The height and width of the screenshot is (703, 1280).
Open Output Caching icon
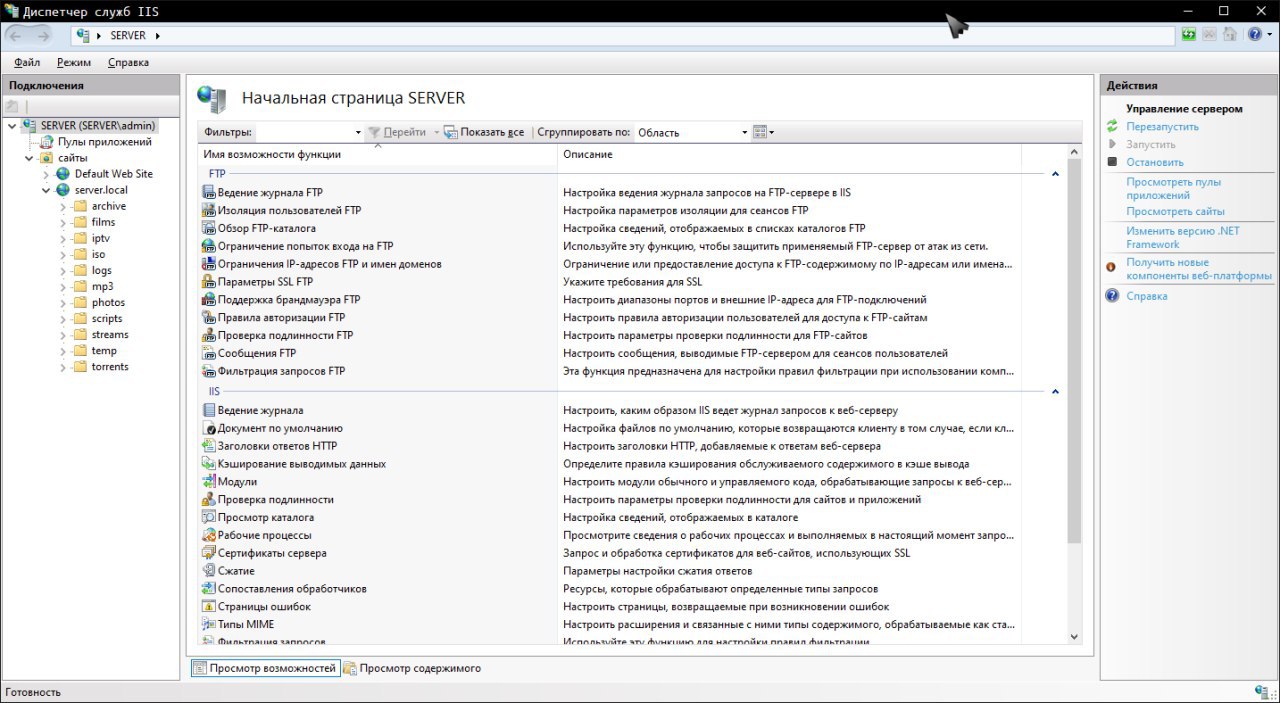(209, 464)
